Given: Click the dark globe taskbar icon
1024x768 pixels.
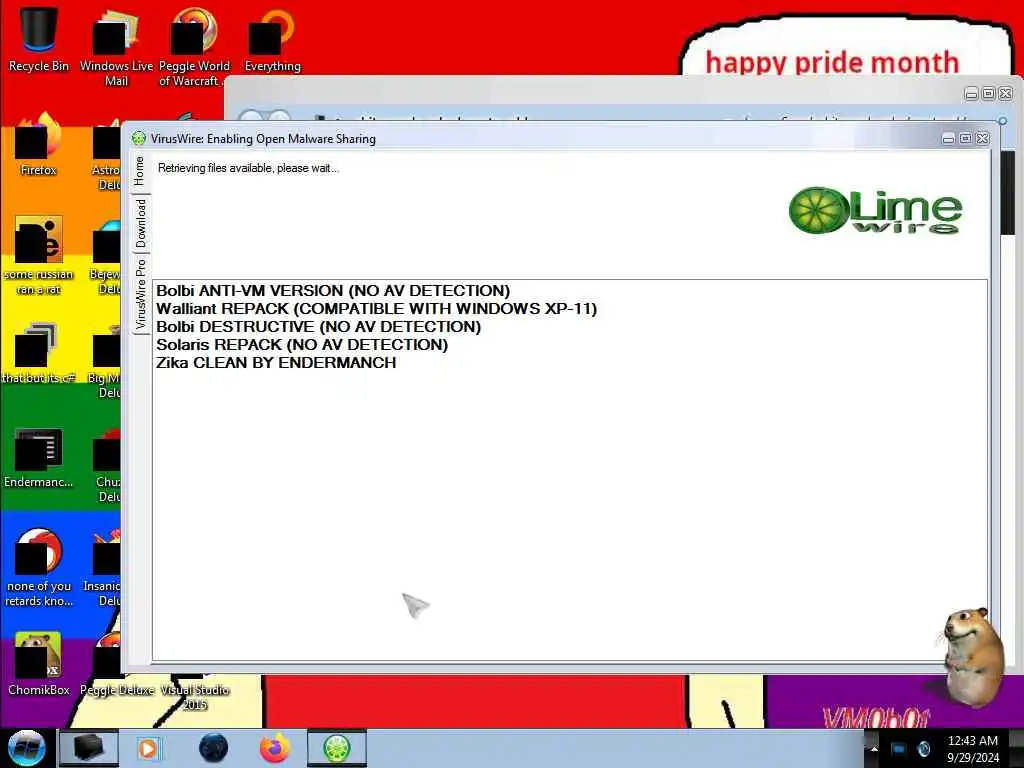Looking at the screenshot, I should point(213,748).
